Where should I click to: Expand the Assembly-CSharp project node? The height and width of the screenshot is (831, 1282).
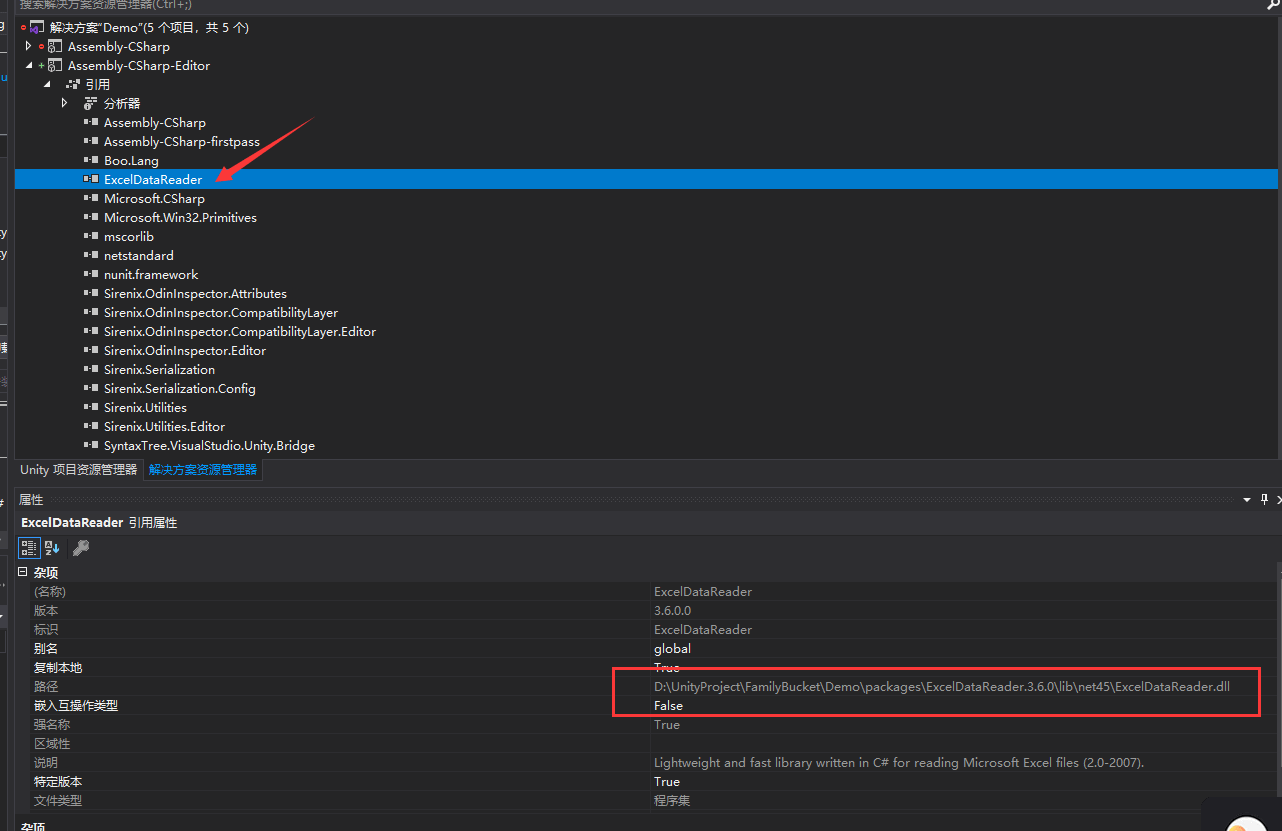coord(28,46)
